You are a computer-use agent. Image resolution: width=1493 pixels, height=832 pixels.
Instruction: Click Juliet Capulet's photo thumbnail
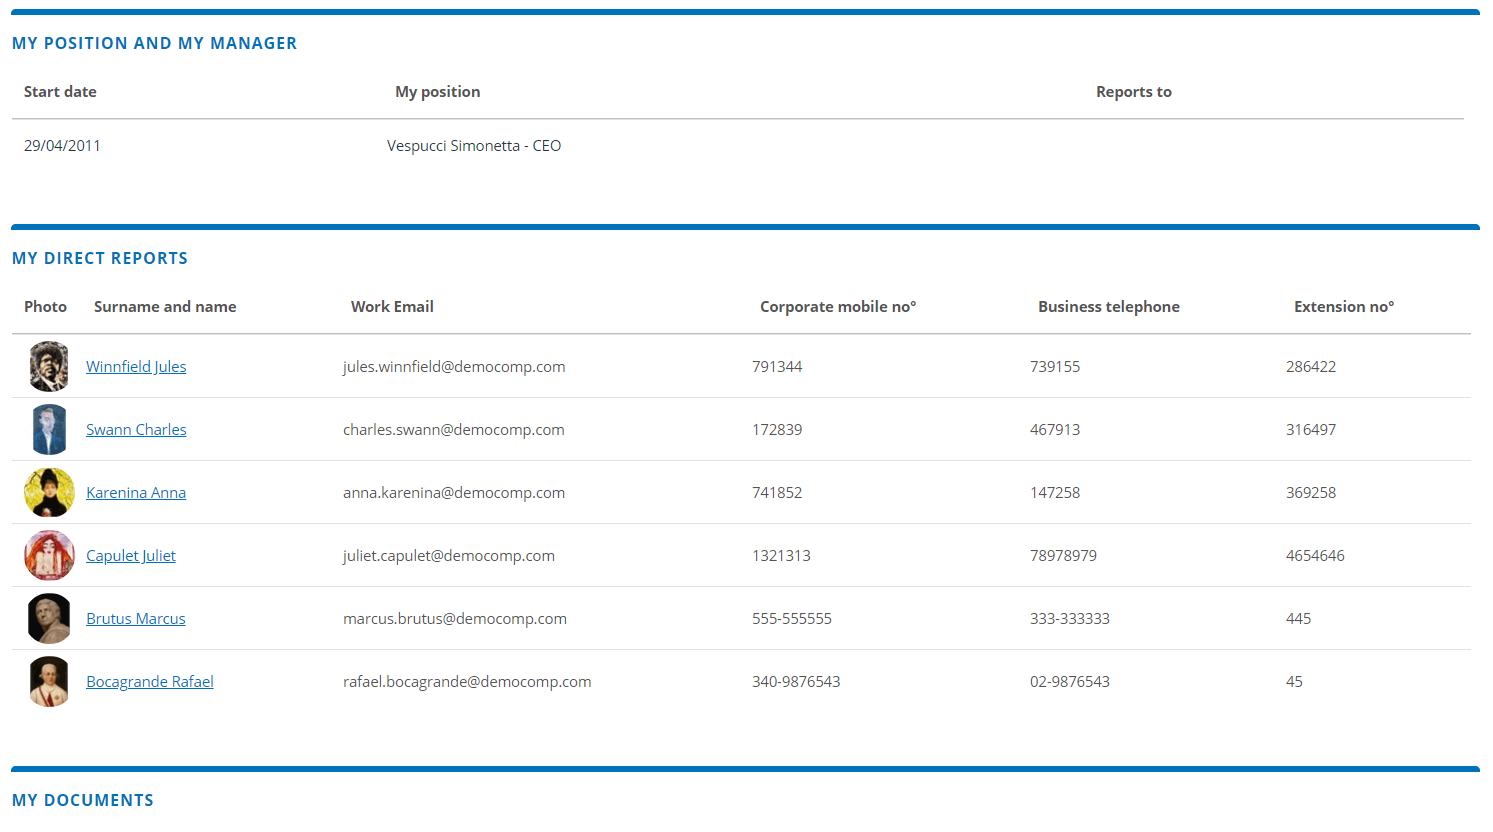click(x=49, y=555)
